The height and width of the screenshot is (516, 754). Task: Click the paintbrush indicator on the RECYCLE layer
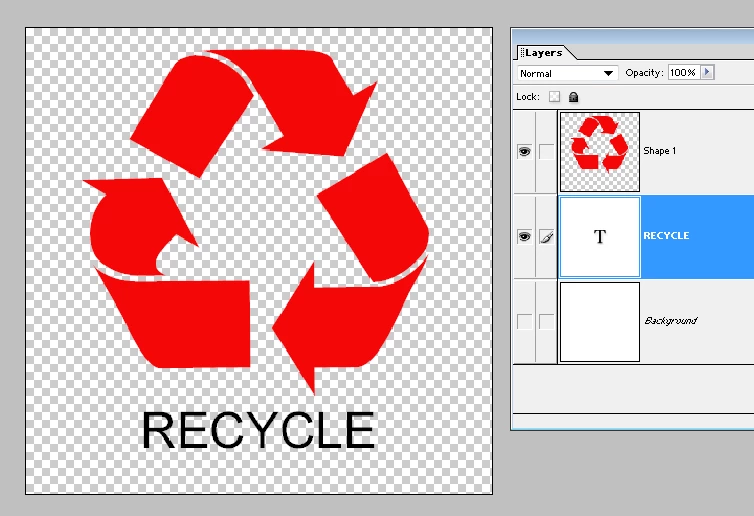coord(546,237)
